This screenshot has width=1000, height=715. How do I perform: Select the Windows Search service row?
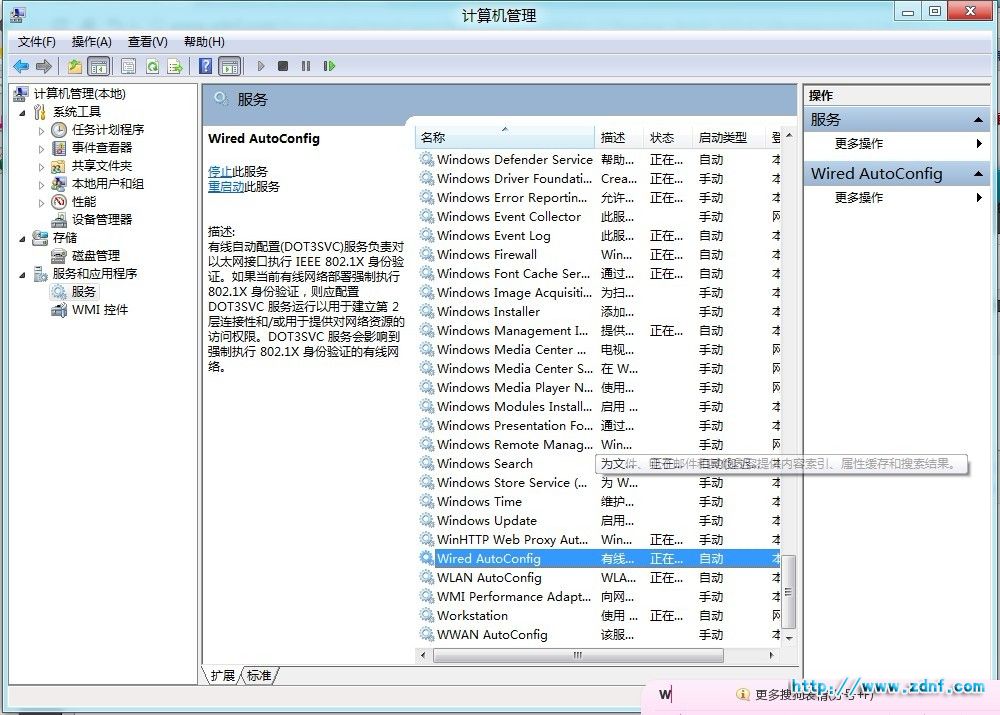[599, 464]
